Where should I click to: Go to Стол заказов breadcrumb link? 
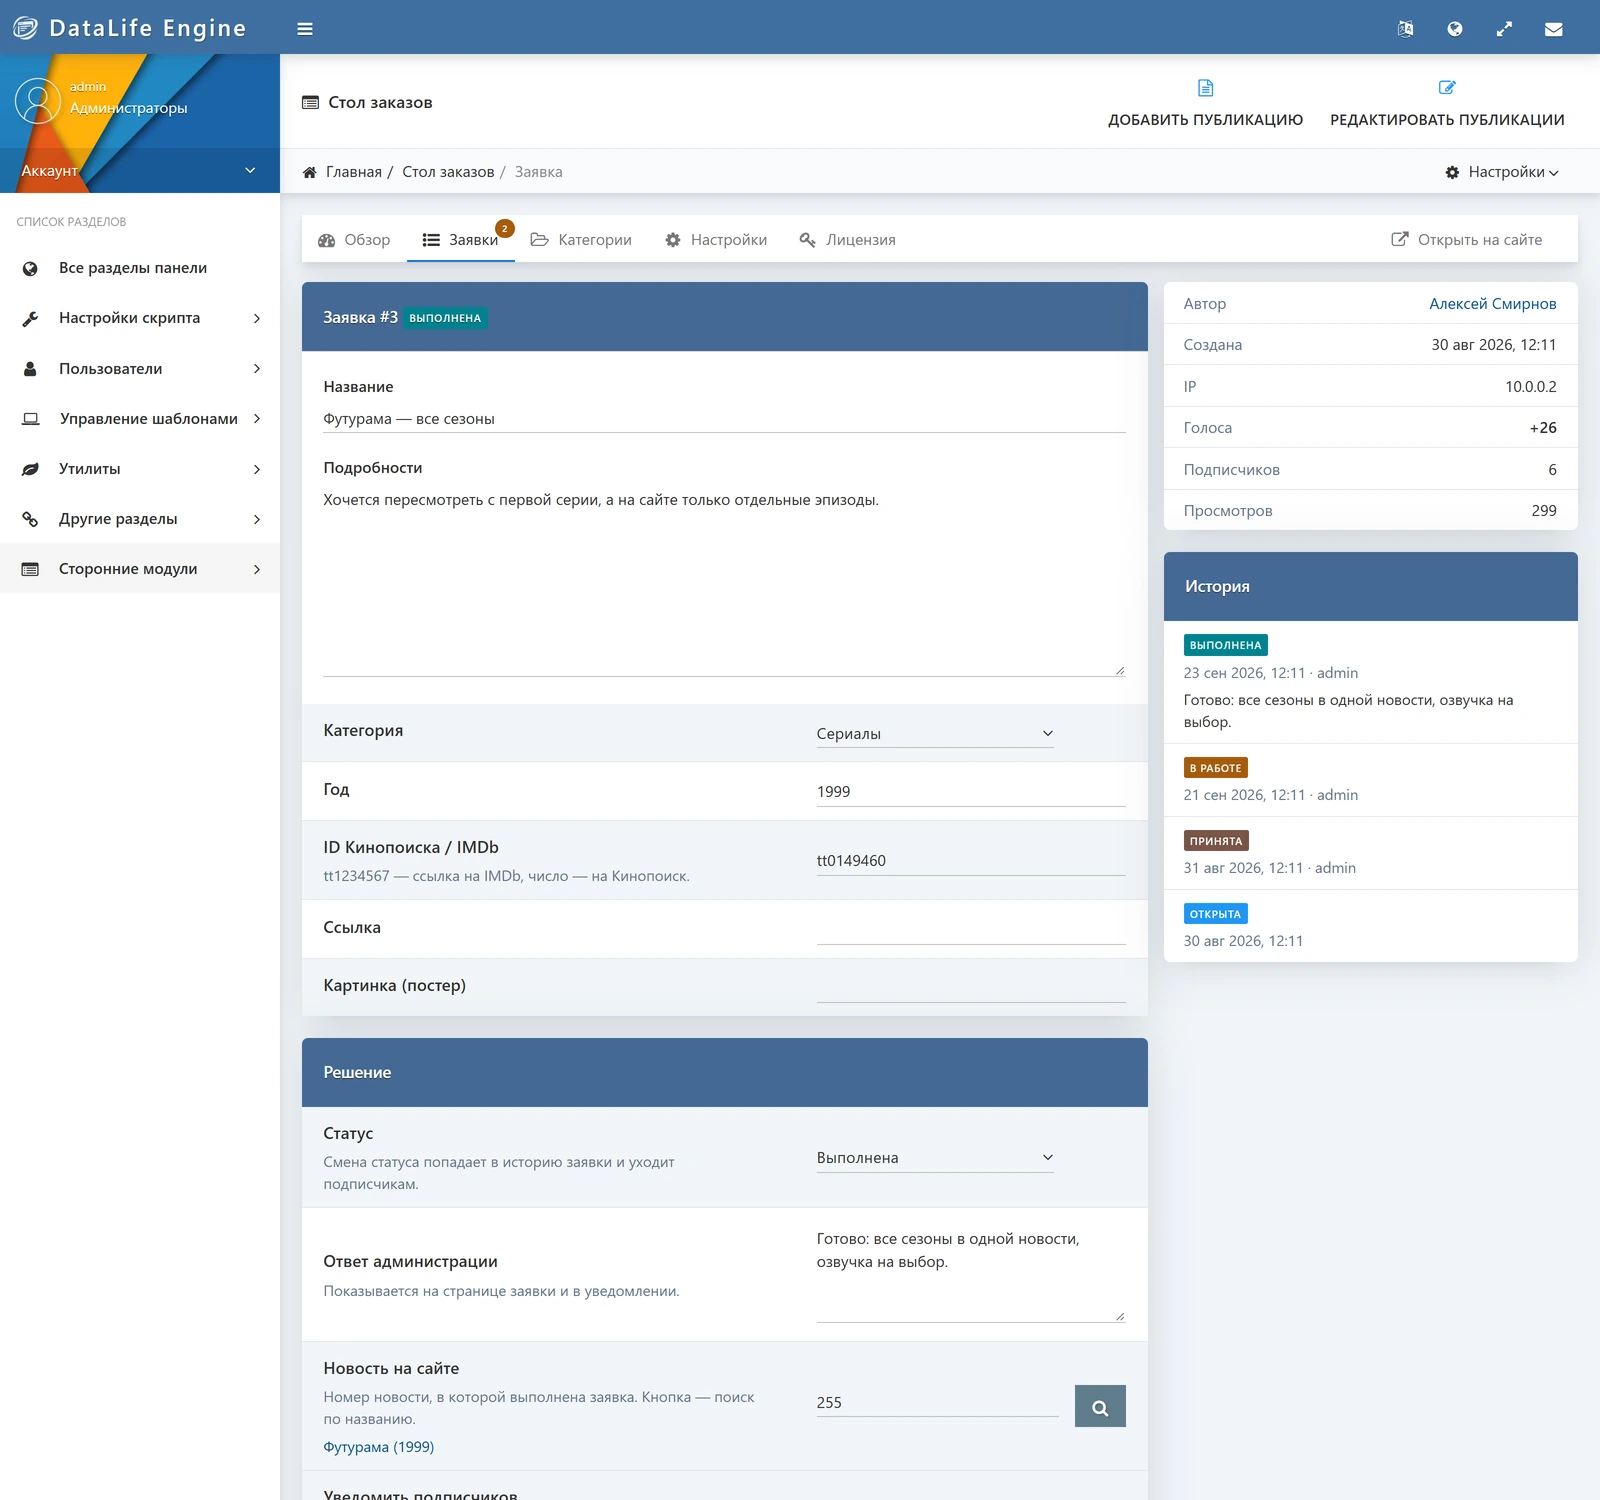[448, 172]
